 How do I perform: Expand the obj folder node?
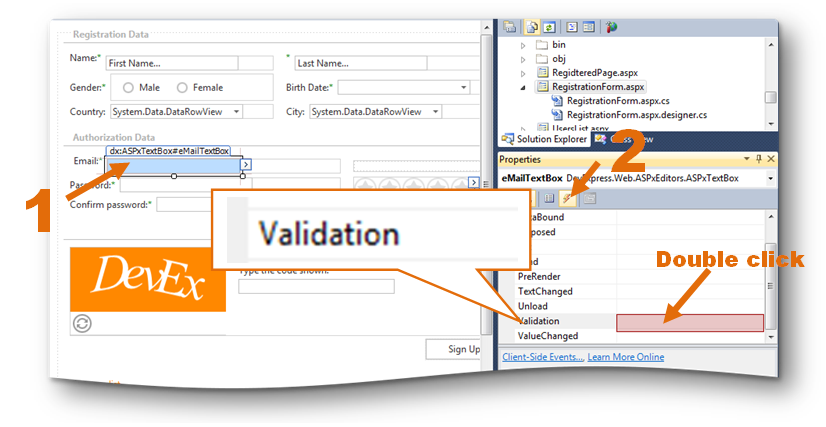click(523, 60)
